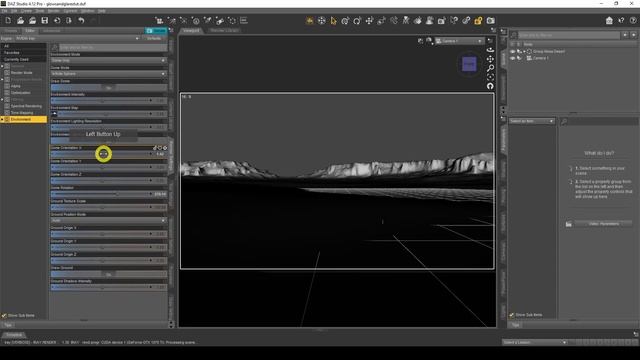Image resolution: width=640 pixels, height=360 pixels.
Task: Switch to the Render Library tab
Action: (x=224, y=31)
